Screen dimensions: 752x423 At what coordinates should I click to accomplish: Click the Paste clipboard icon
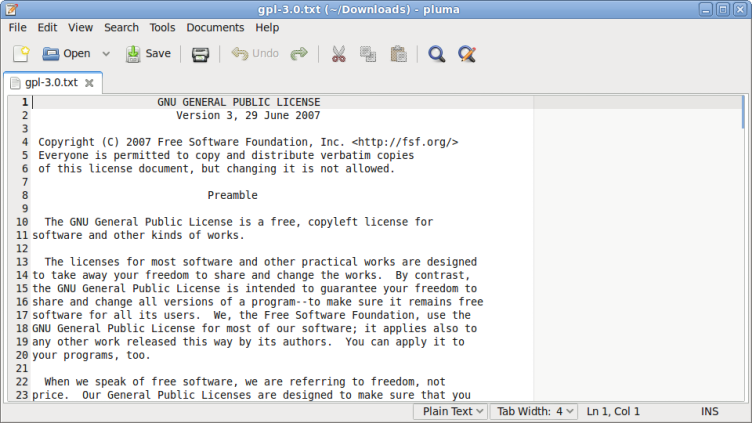point(398,54)
